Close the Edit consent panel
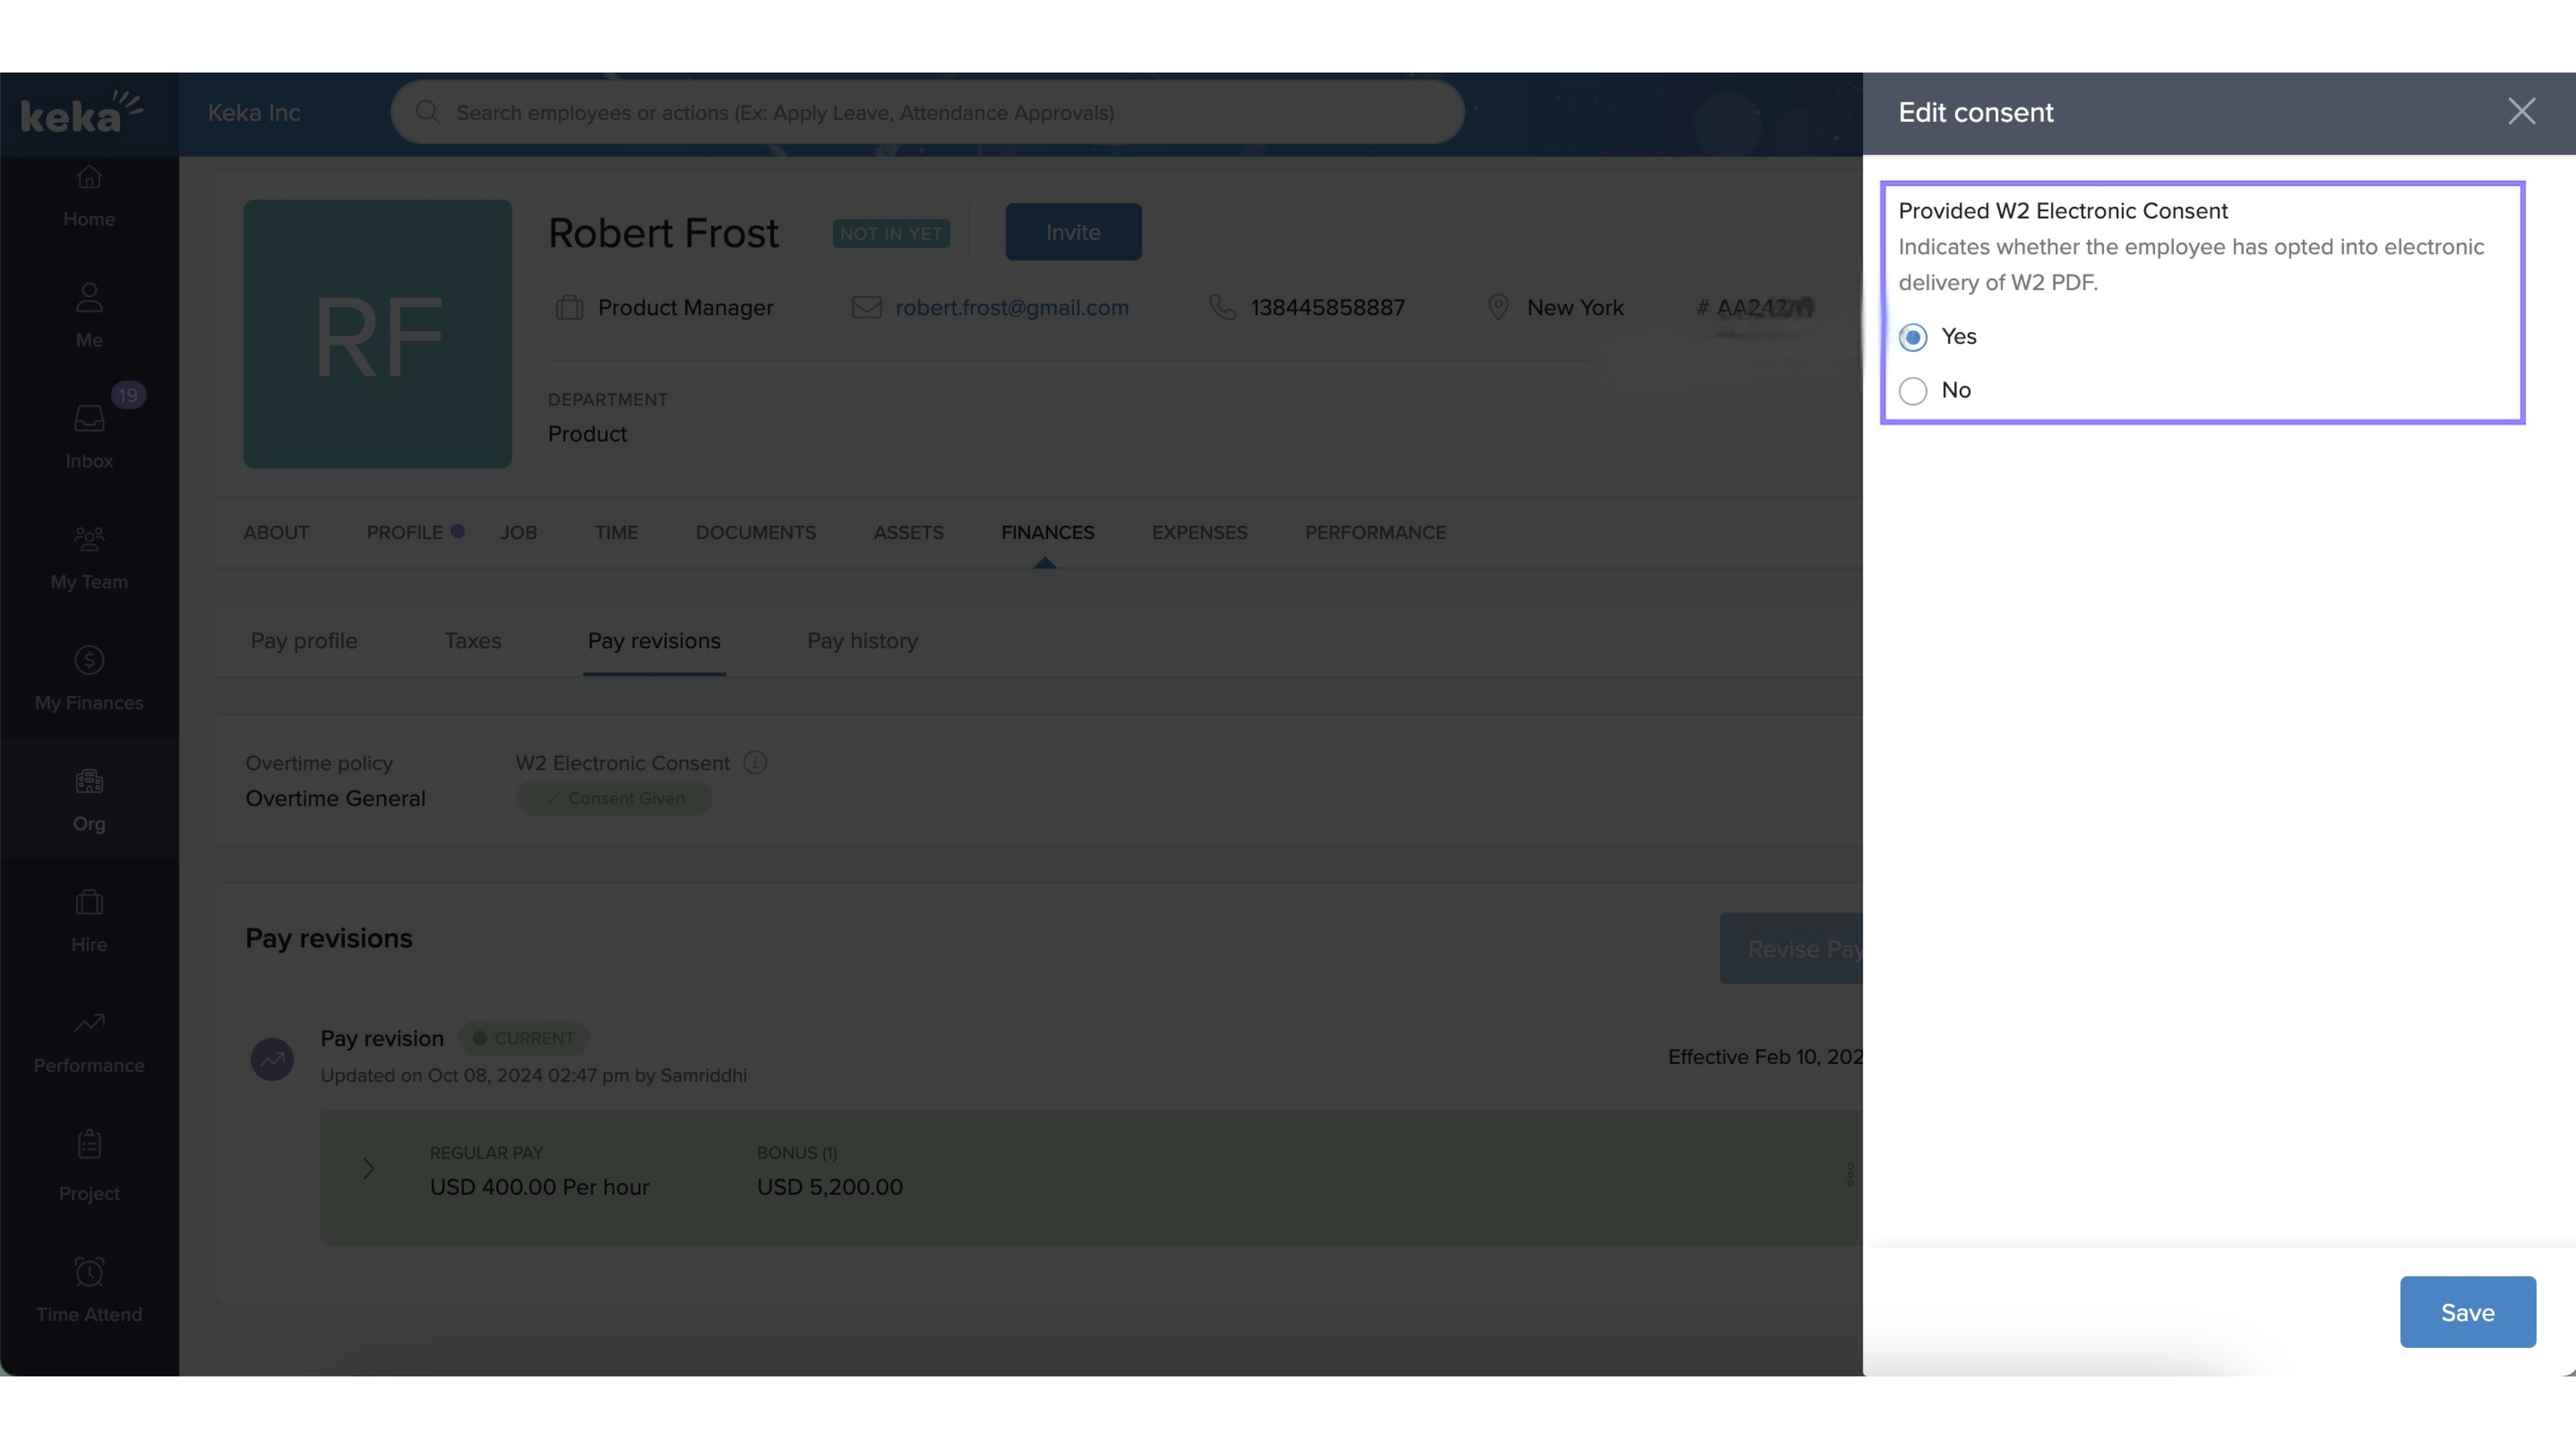This screenshot has height=1449, width=2576. click(2521, 111)
